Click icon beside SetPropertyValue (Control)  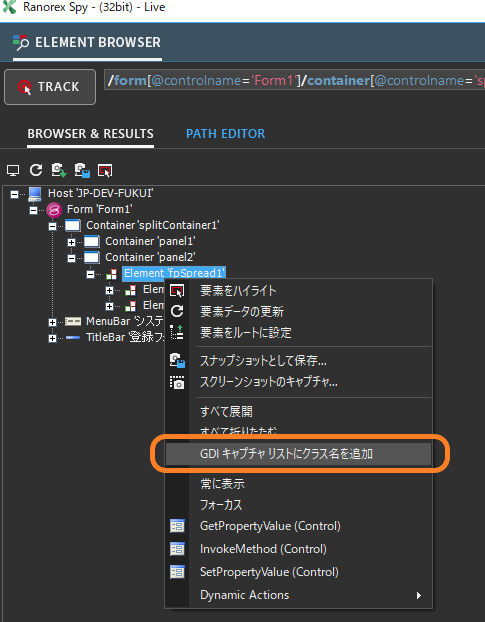pyautogui.click(x=177, y=572)
